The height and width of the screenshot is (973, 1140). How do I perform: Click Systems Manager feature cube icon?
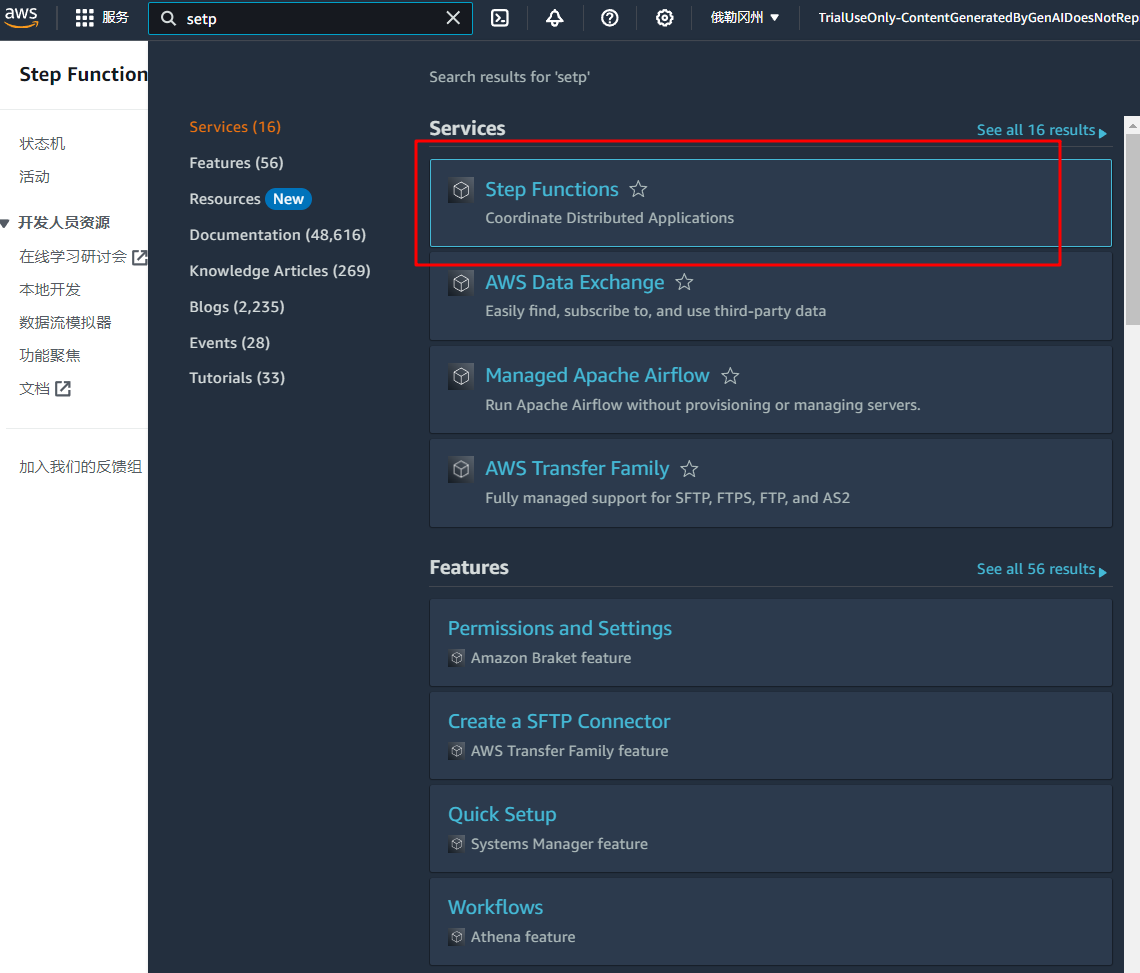[457, 844]
